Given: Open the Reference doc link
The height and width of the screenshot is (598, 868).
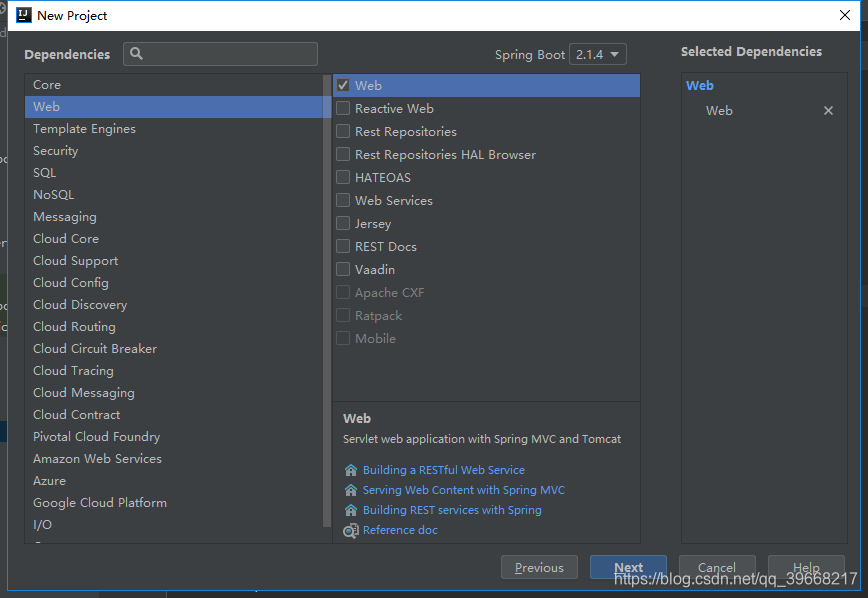Looking at the screenshot, I should coord(400,530).
